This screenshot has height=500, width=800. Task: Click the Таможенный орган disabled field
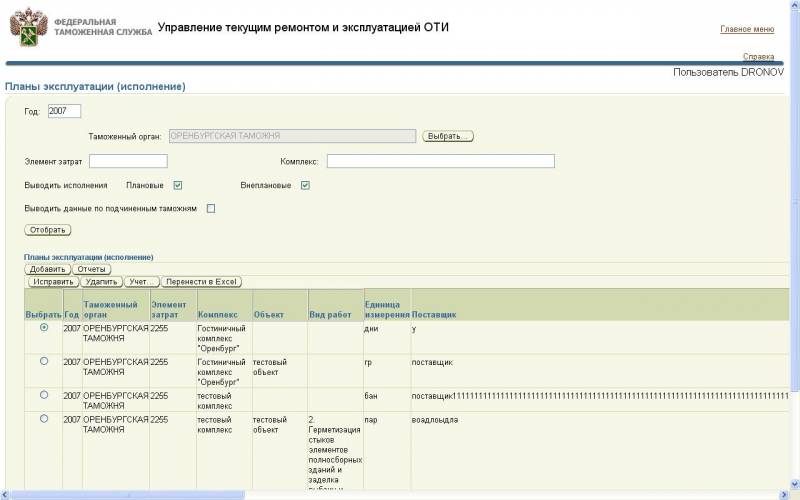point(292,136)
